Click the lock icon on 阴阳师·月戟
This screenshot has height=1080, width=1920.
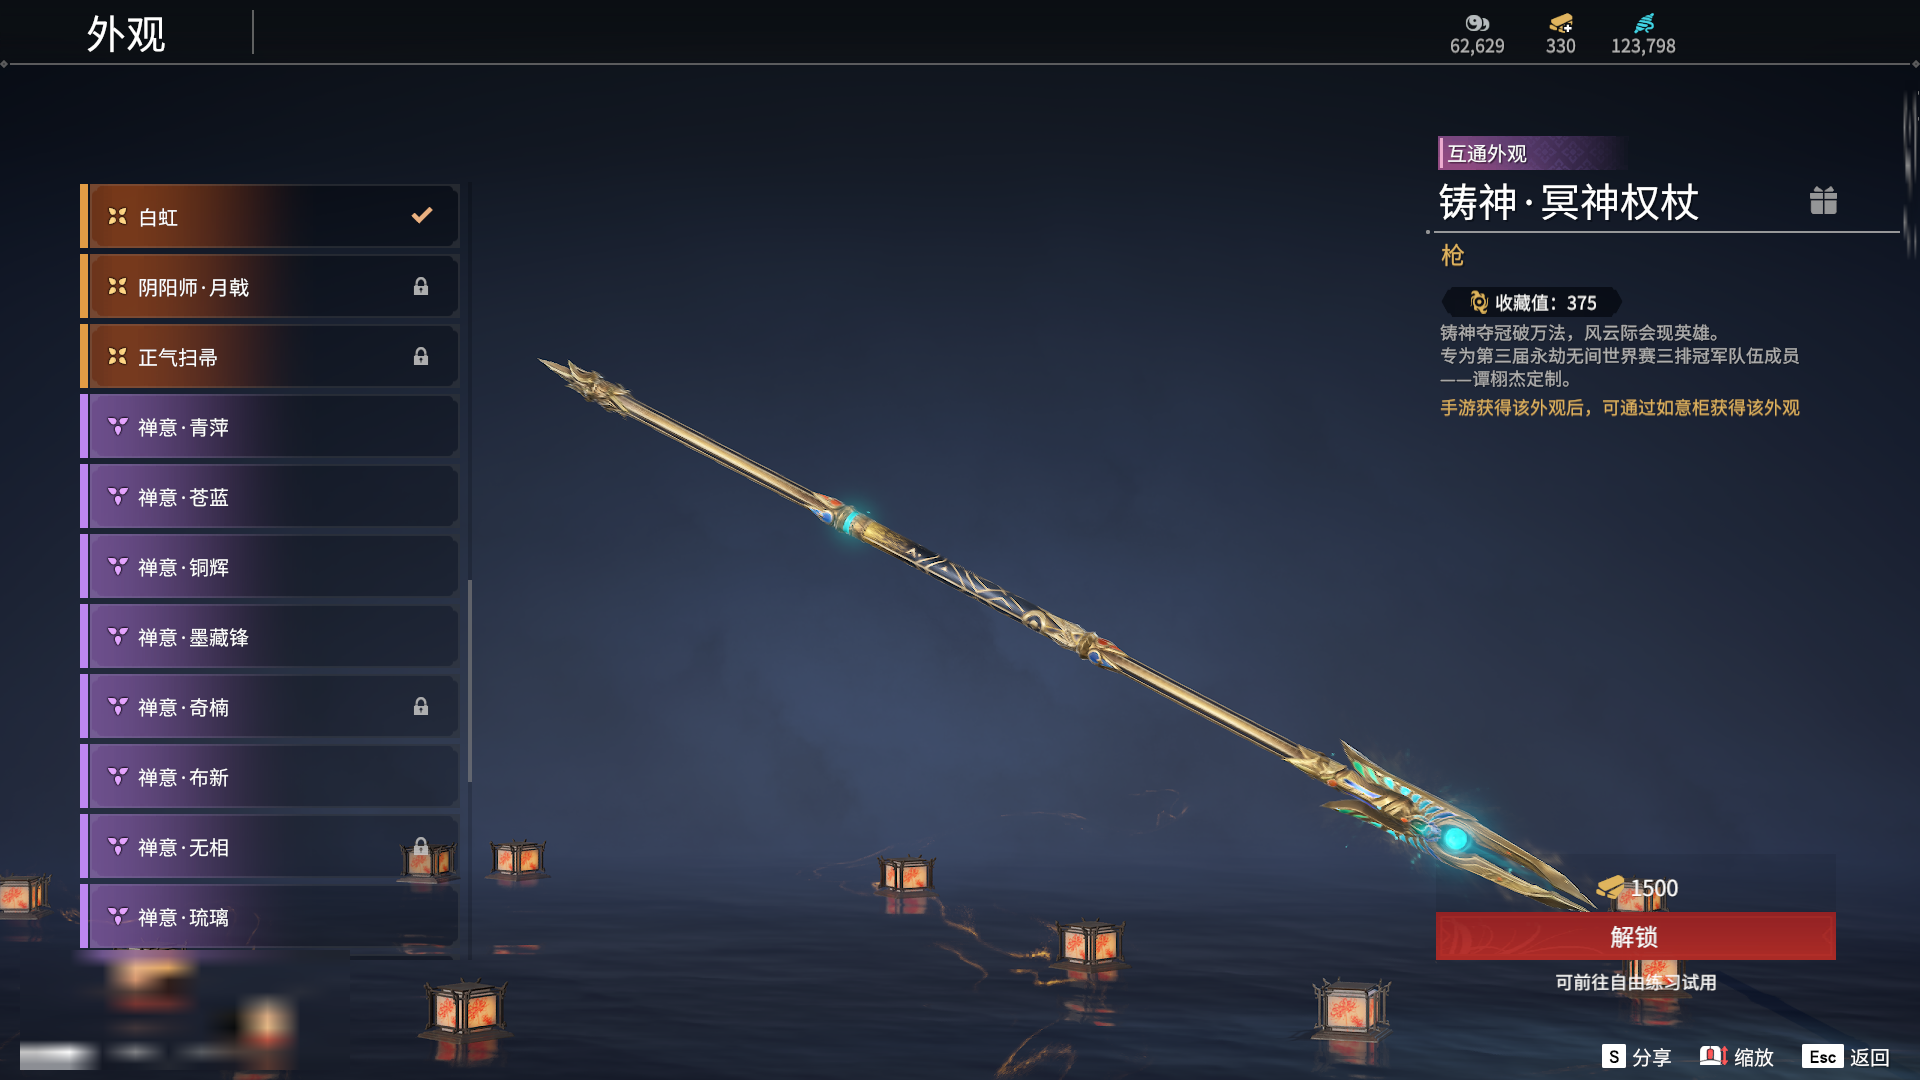pos(421,287)
